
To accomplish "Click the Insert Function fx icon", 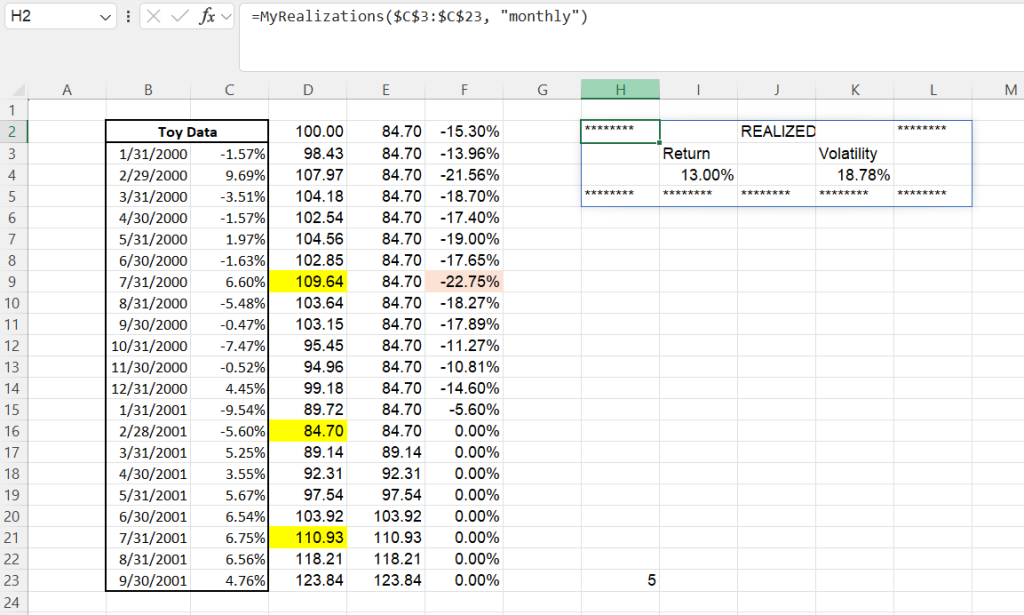I will tap(208, 17).
